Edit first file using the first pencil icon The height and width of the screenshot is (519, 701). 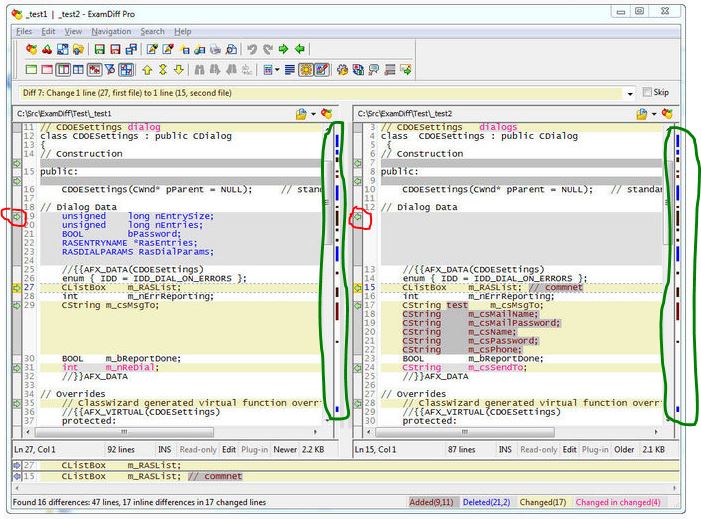tap(152, 49)
